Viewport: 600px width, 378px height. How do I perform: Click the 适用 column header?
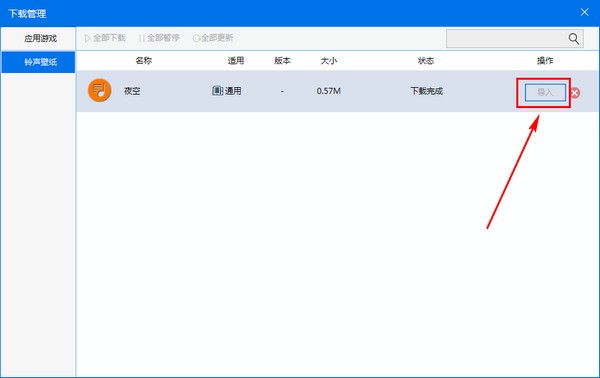[235, 60]
